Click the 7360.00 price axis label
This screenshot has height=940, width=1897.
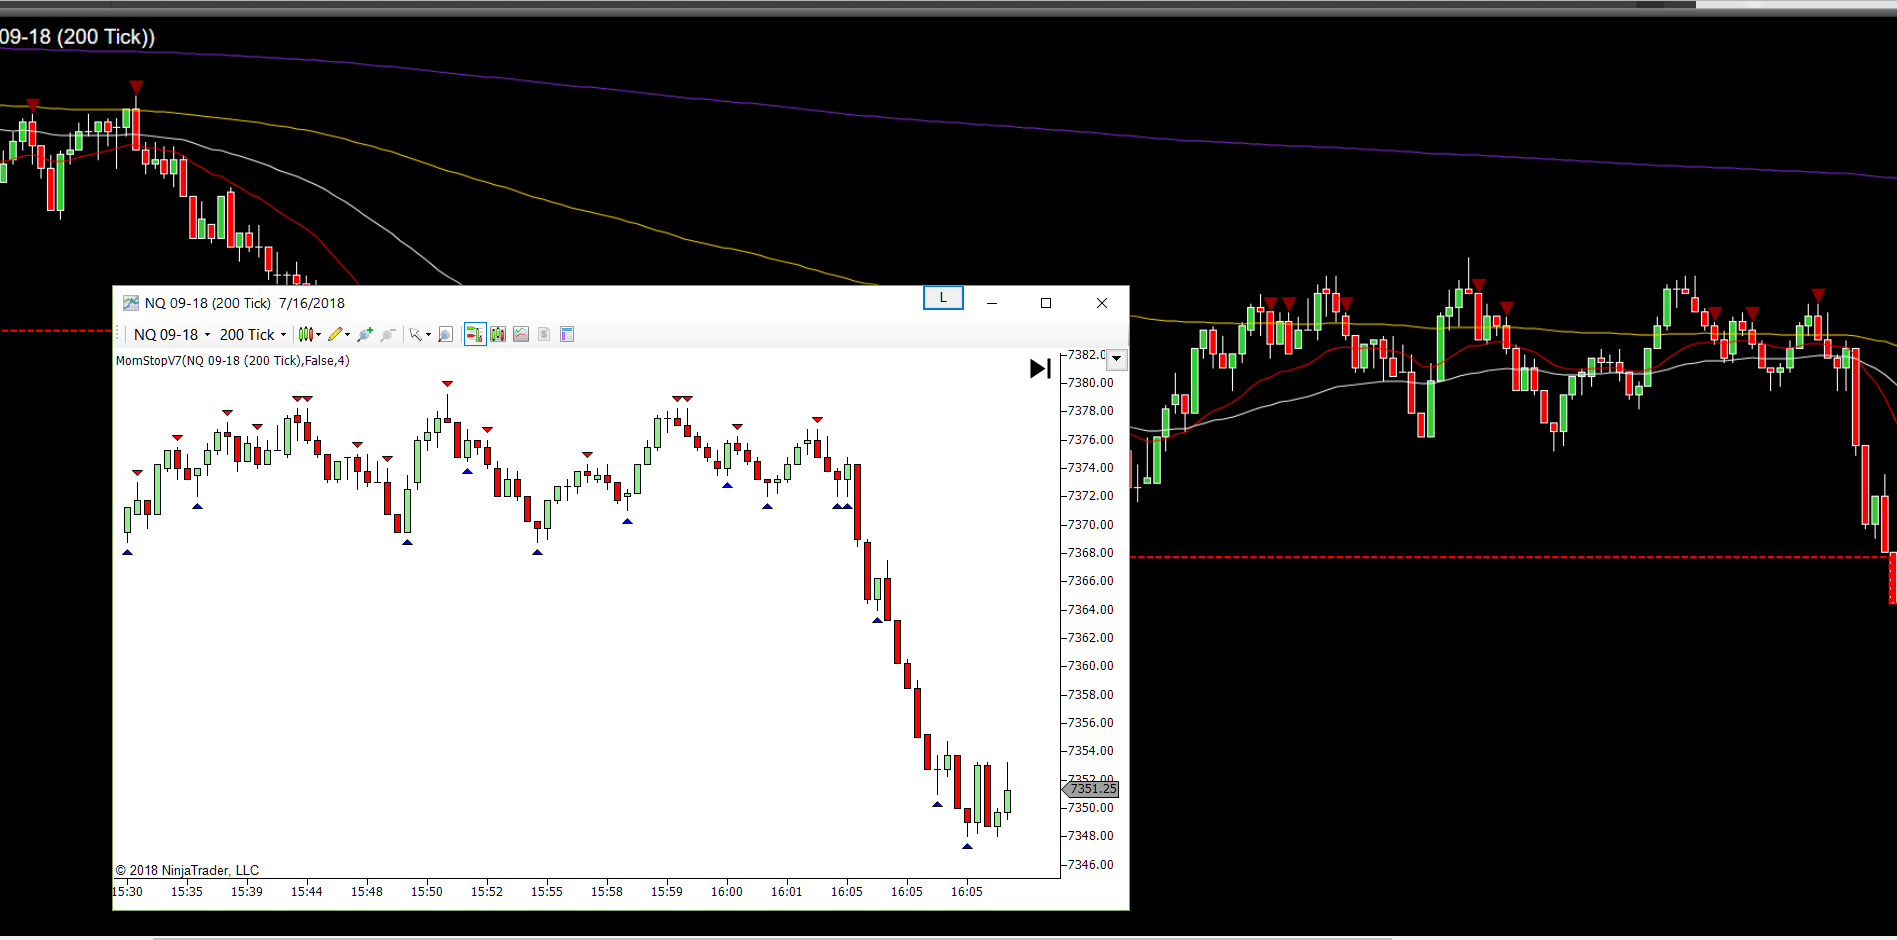(x=1091, y=666)
